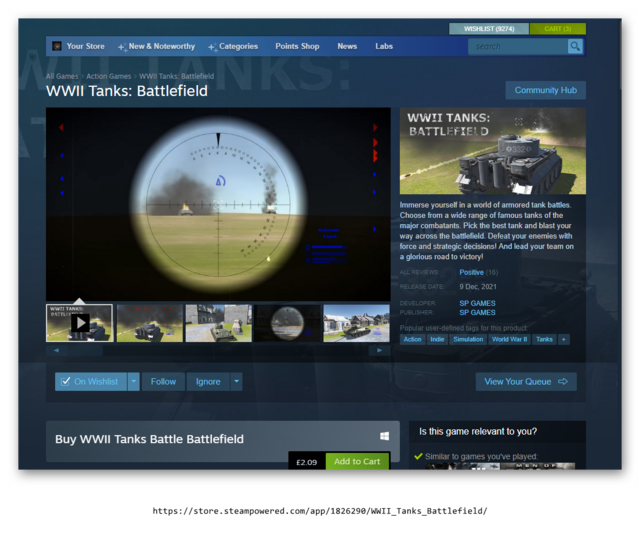The height and width of the screenshot is (534, 640).
Task: Open the Points Shop
Action: click(x=297, y=46)
